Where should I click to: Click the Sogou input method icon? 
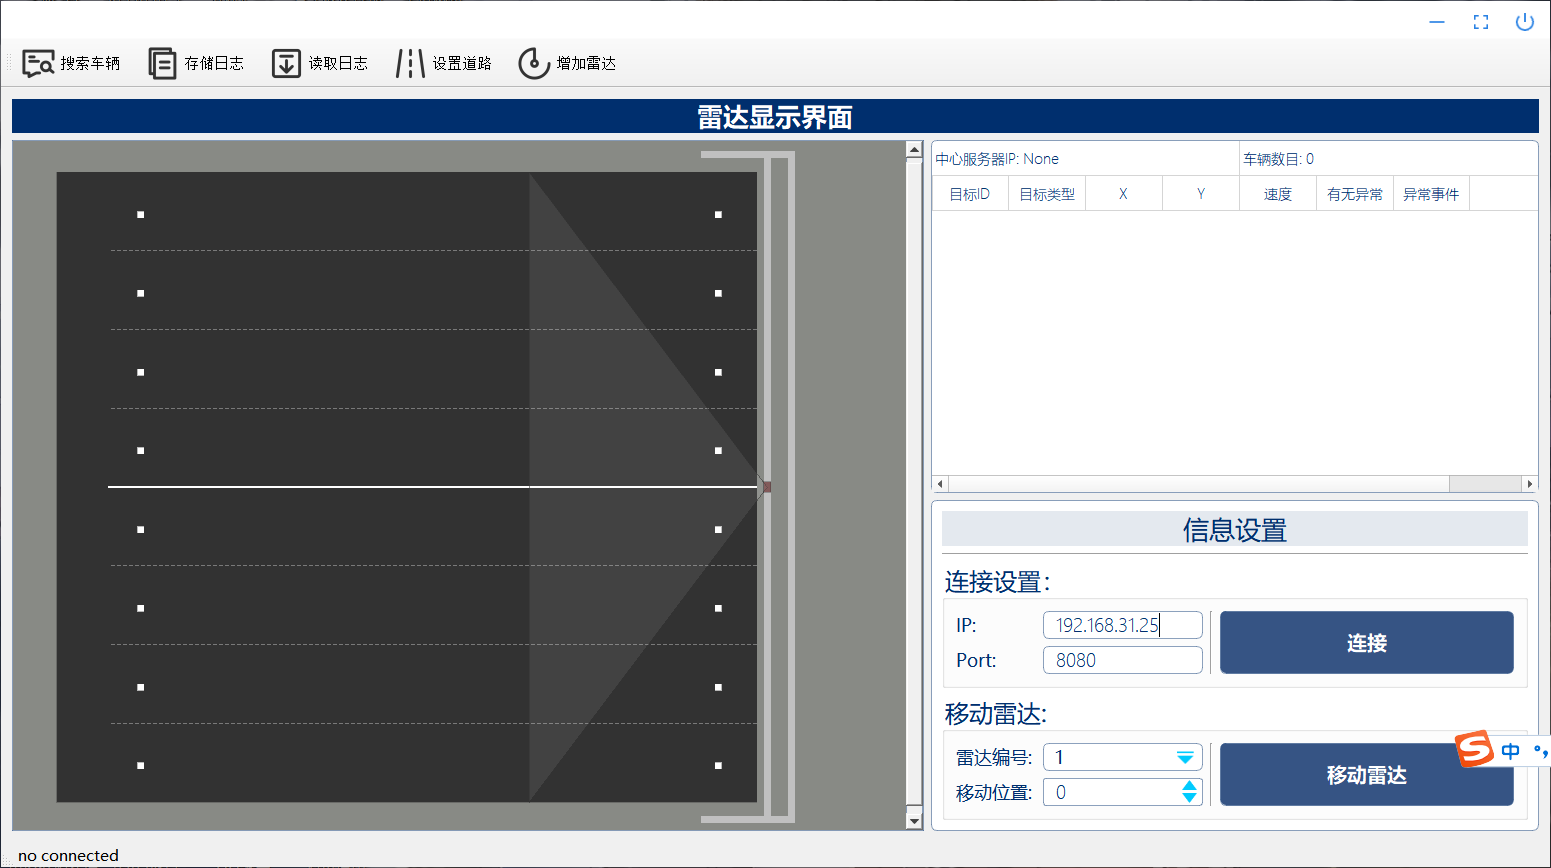click(1474, 749)
